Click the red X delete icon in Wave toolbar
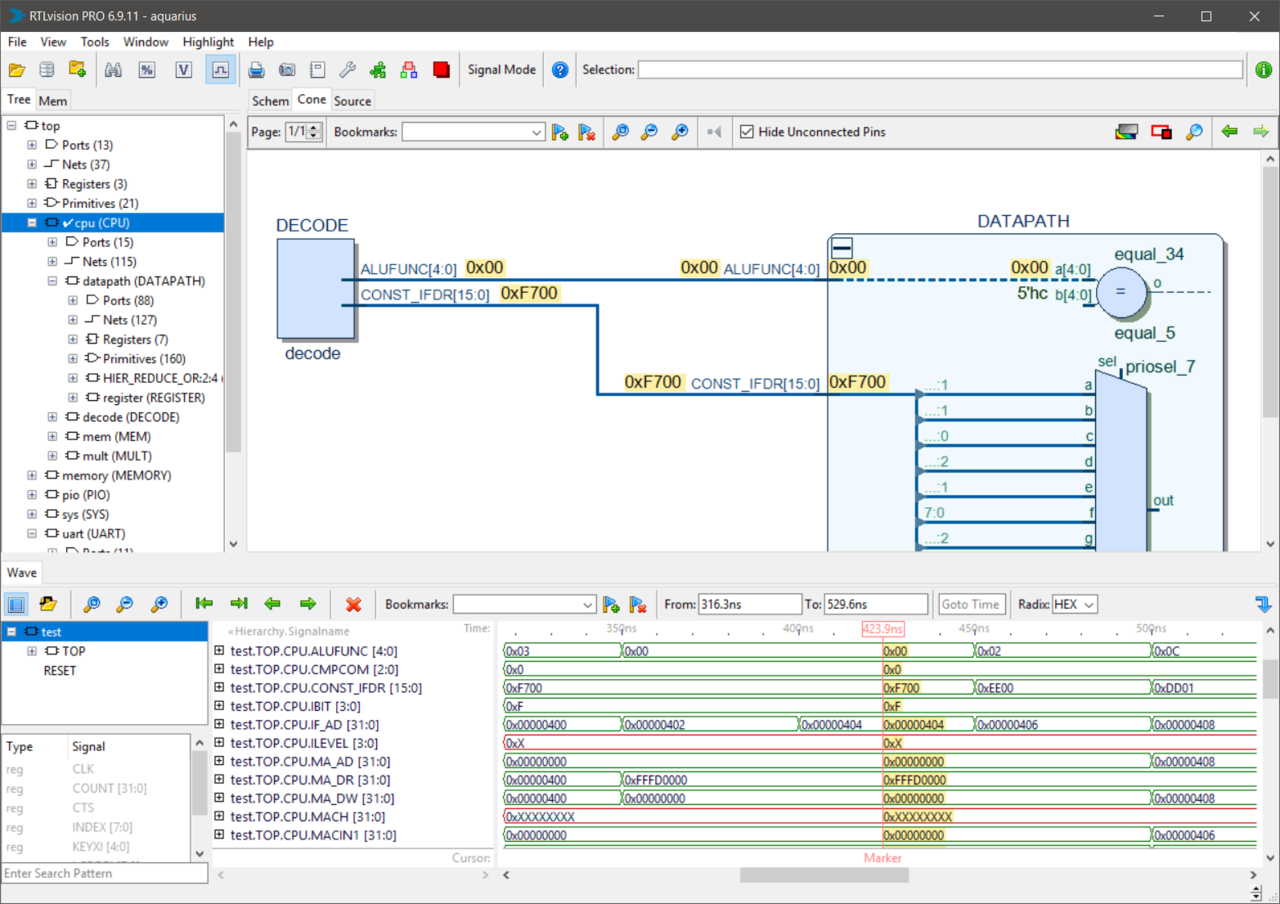1280x904 pixels. pyautogui.click(x=353, y=604)
